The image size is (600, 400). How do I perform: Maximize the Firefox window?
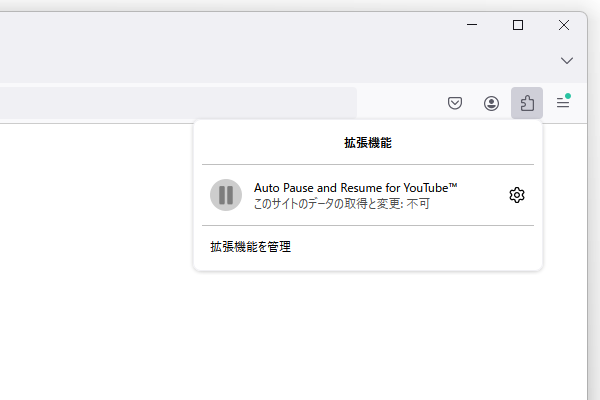click(x=518, y=25)
